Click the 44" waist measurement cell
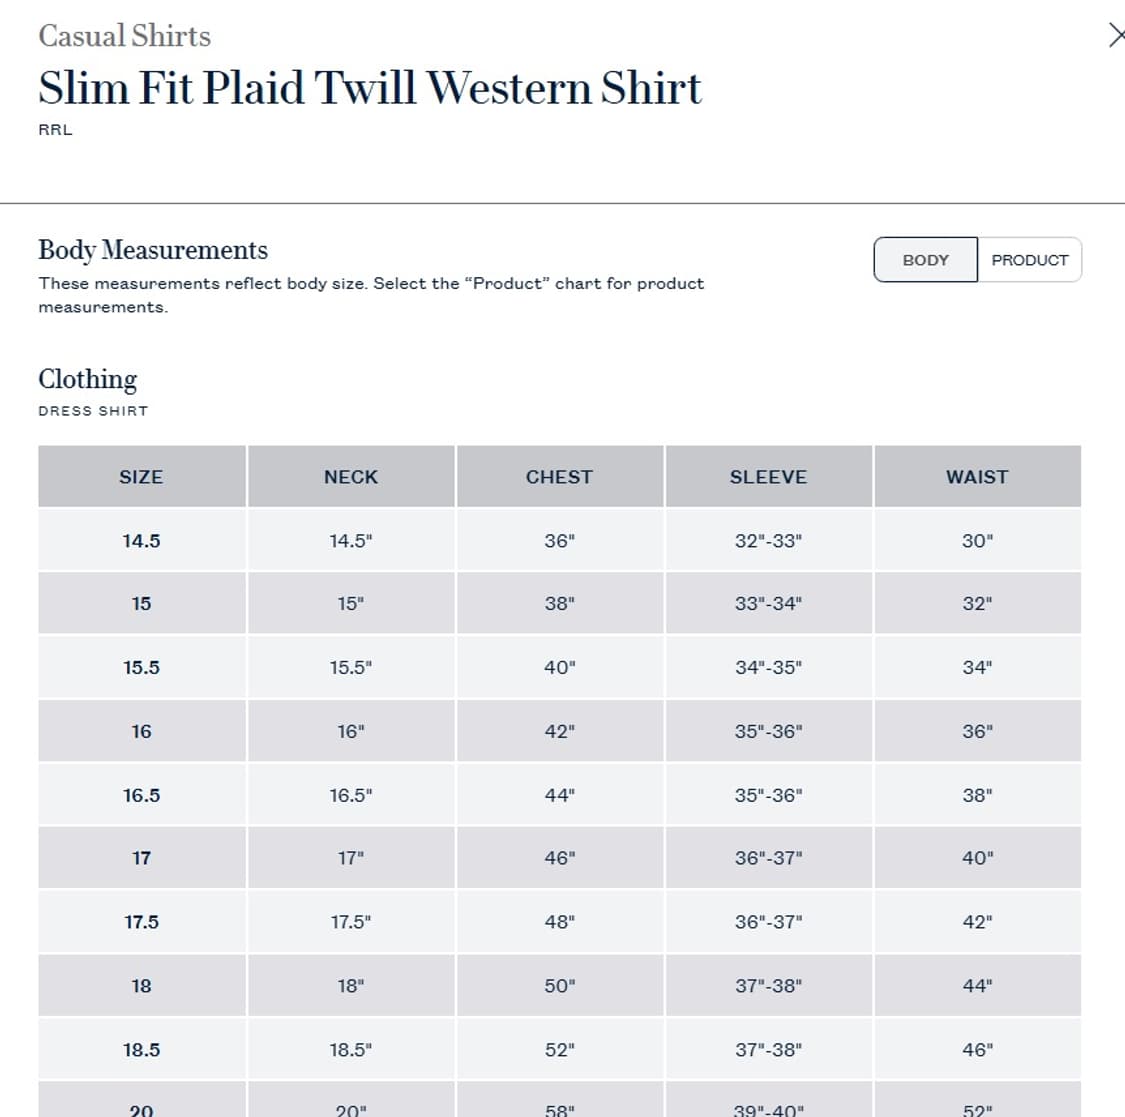 click(977, 986)
